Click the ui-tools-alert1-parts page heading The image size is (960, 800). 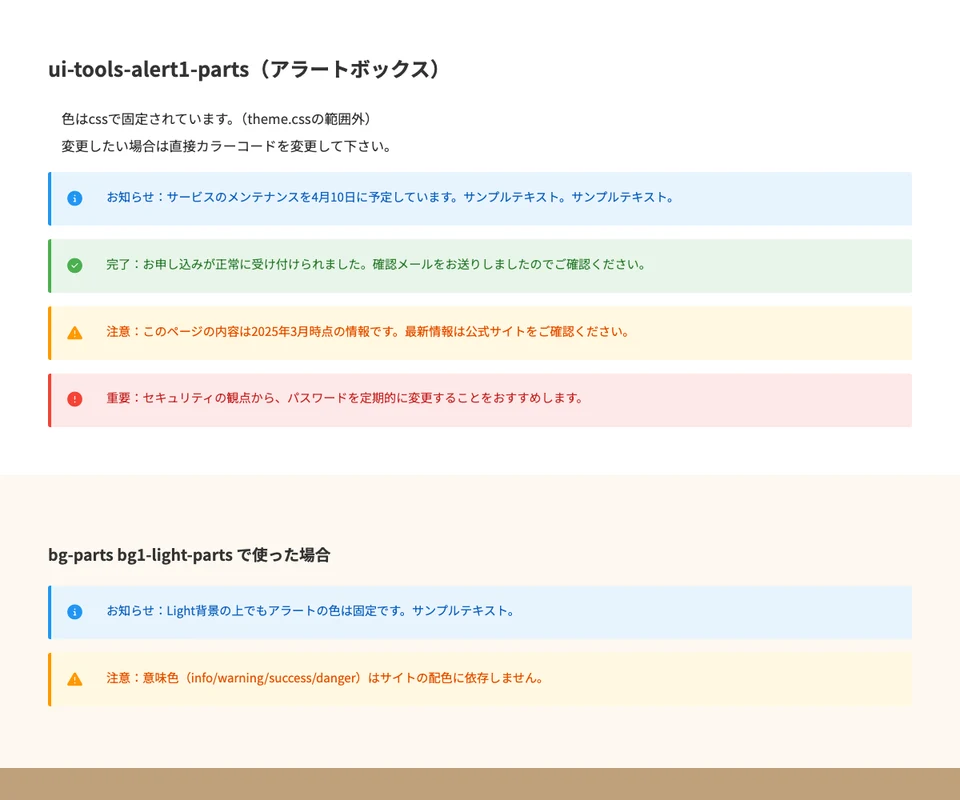pyautogui.click(x=244, y=70)
